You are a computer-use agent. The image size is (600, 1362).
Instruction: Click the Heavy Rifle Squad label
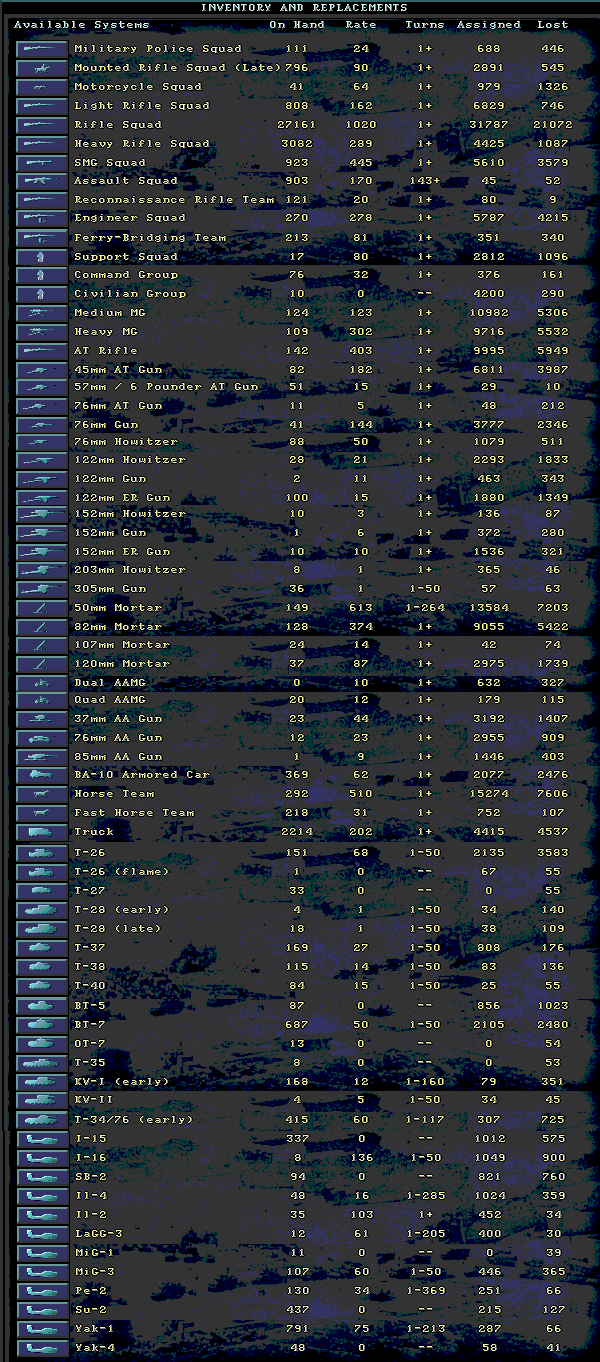[142, 143]
